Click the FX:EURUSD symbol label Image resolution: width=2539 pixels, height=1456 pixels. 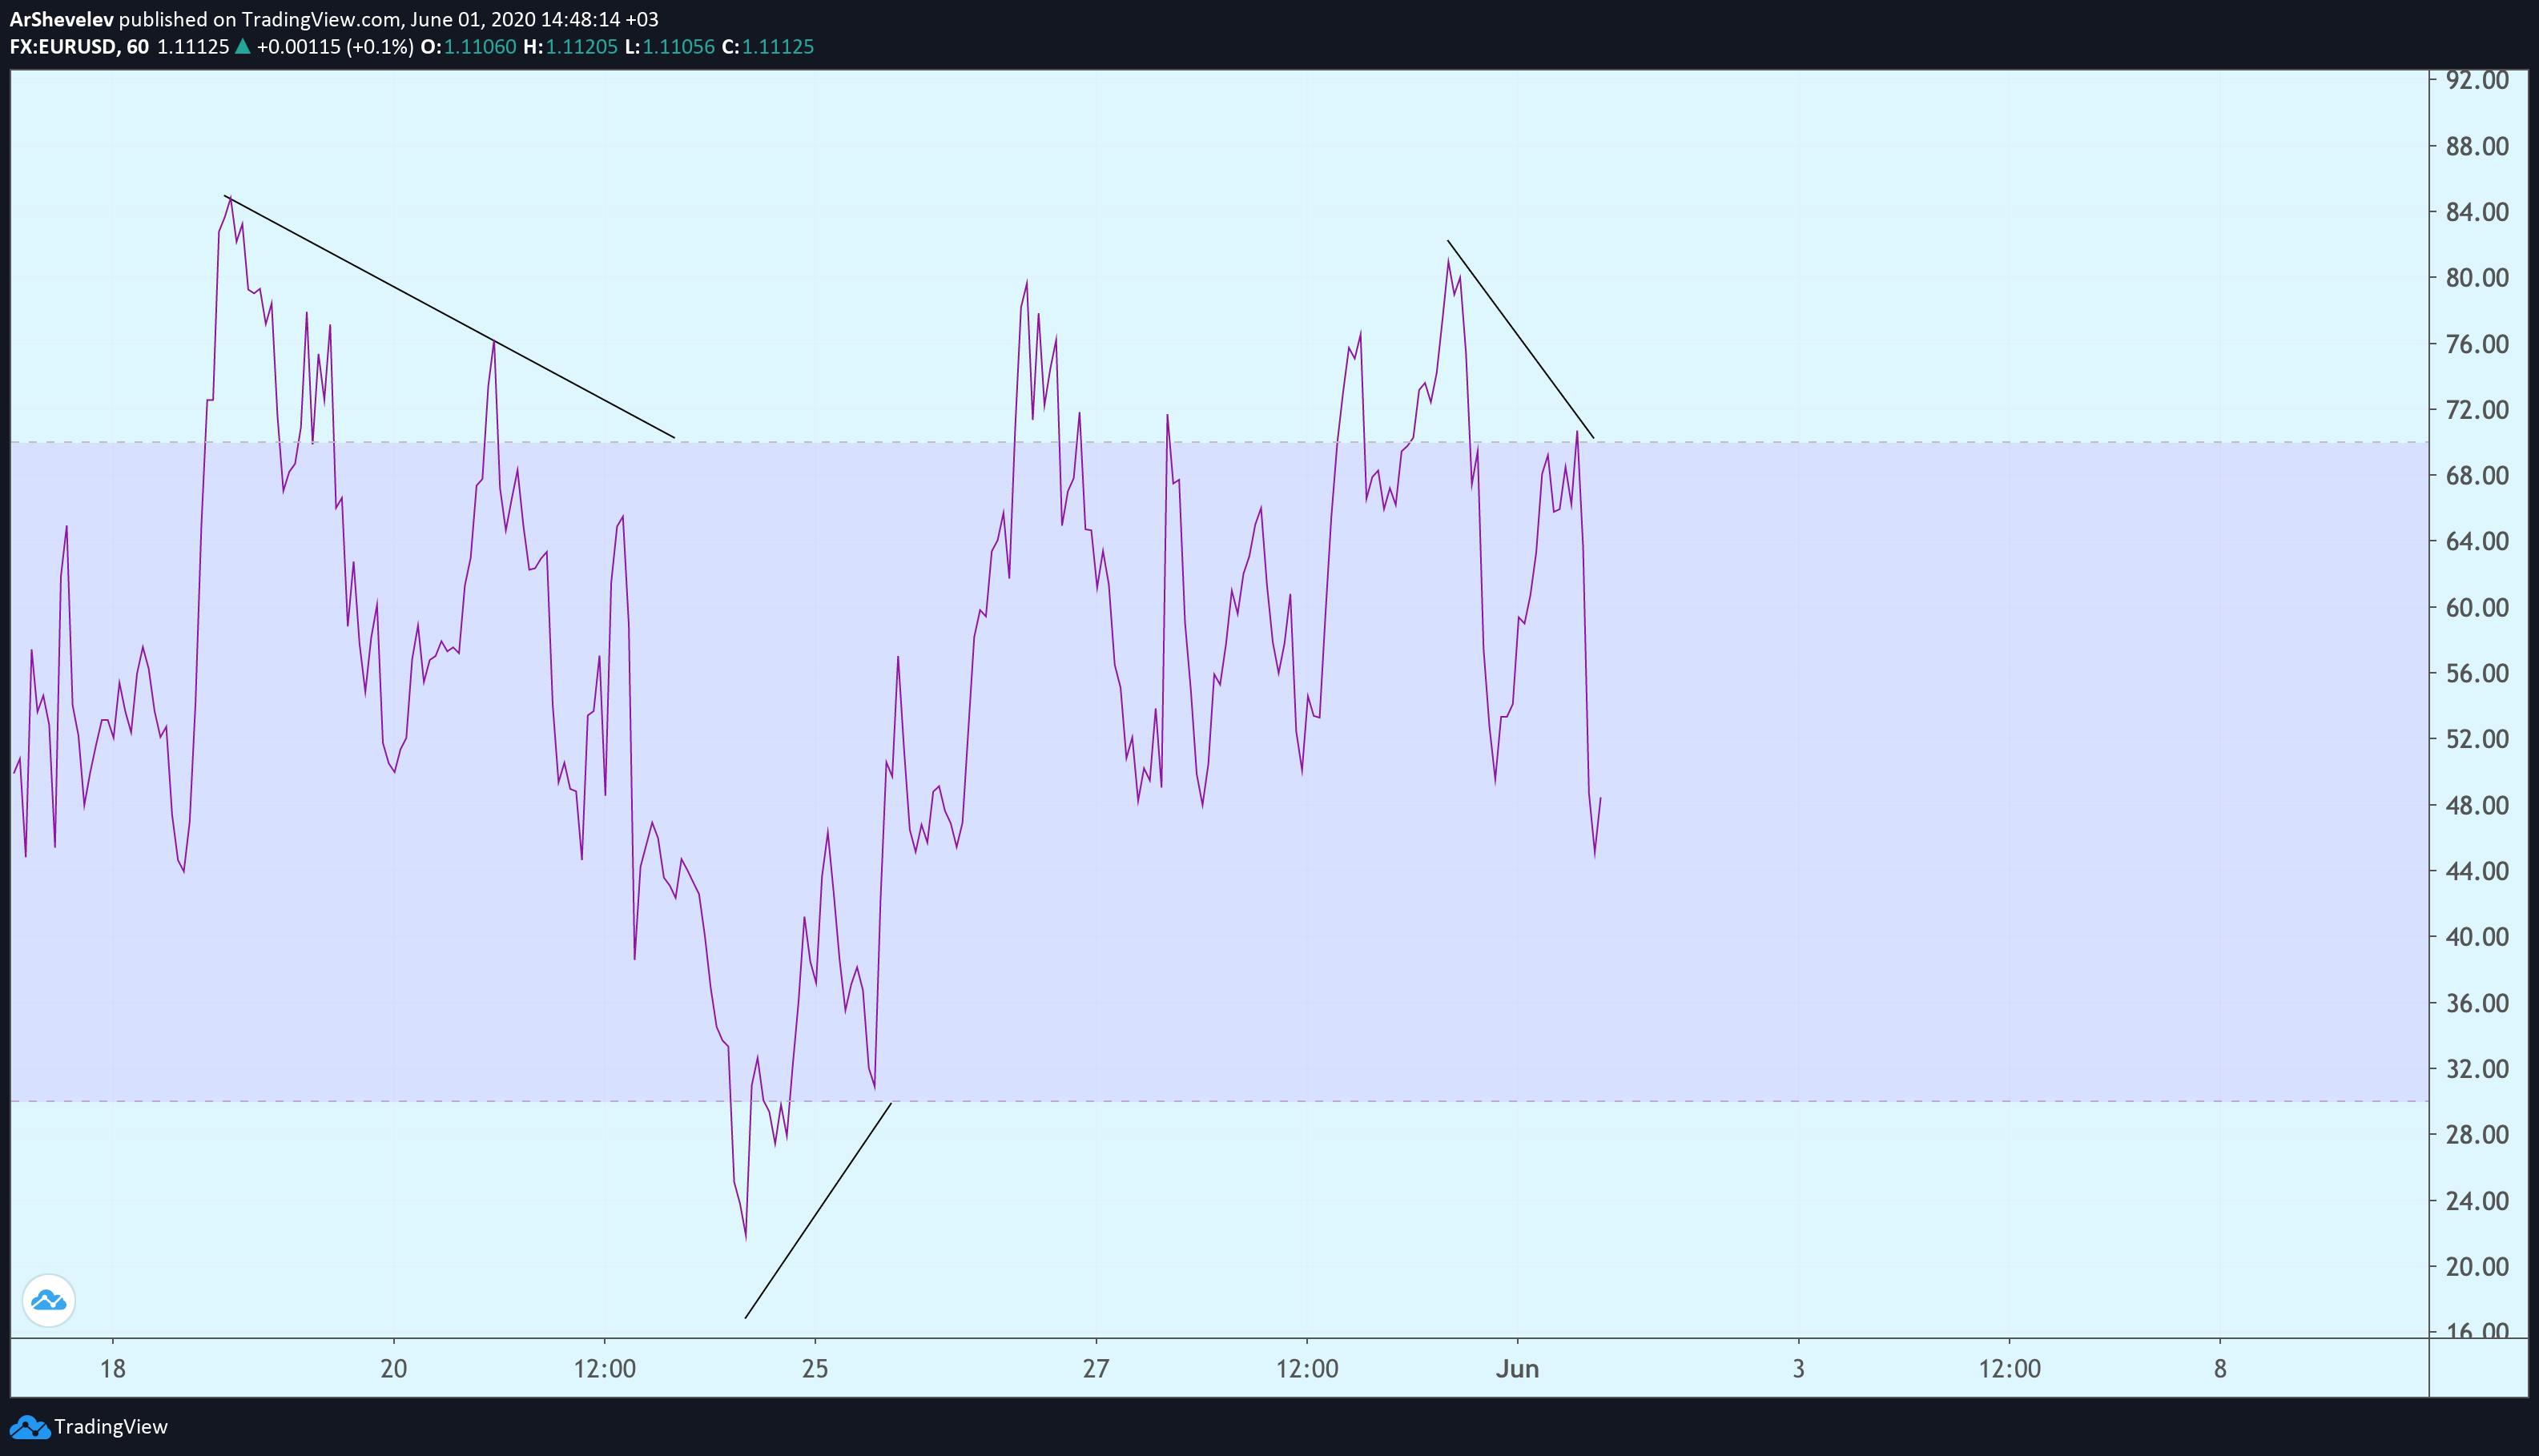pos(63,46)
